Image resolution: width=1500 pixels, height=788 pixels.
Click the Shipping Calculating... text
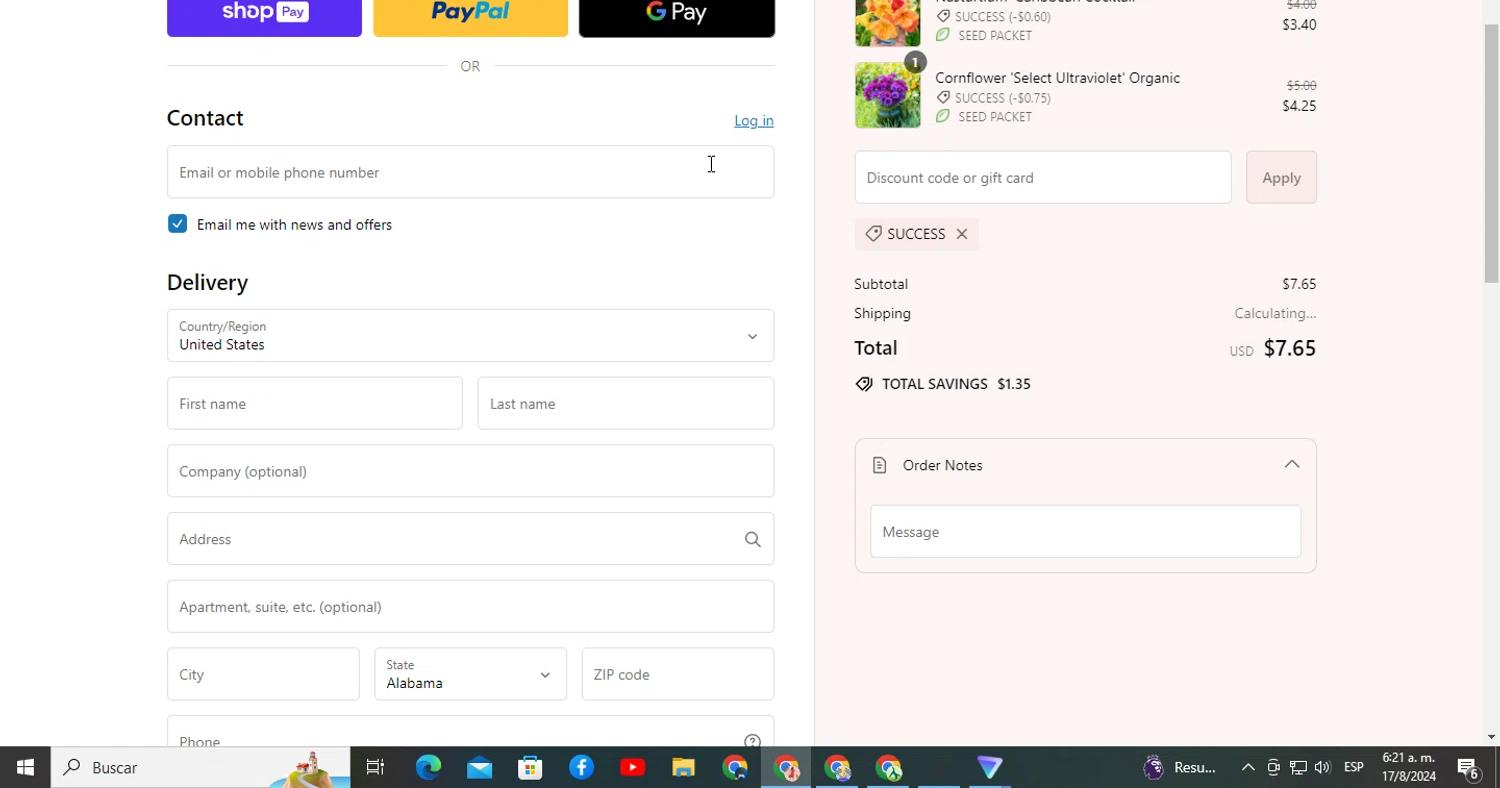(1275, 313)
